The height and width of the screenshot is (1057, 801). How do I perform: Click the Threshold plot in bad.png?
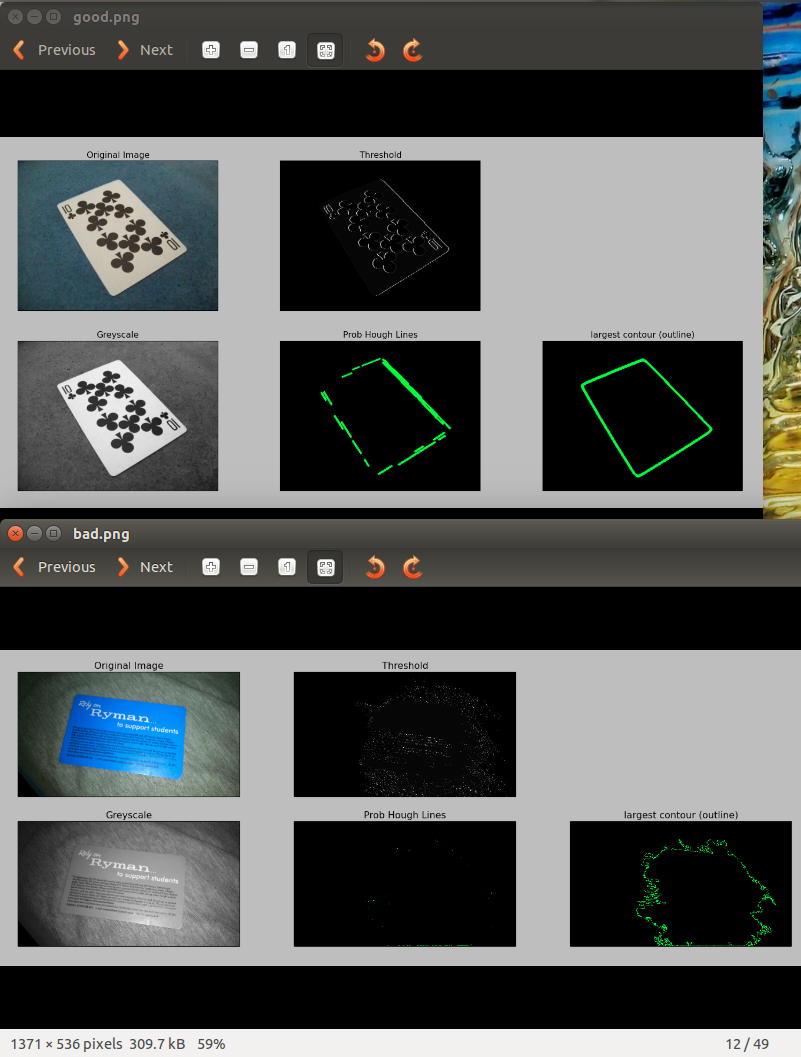tap(405, 734)
